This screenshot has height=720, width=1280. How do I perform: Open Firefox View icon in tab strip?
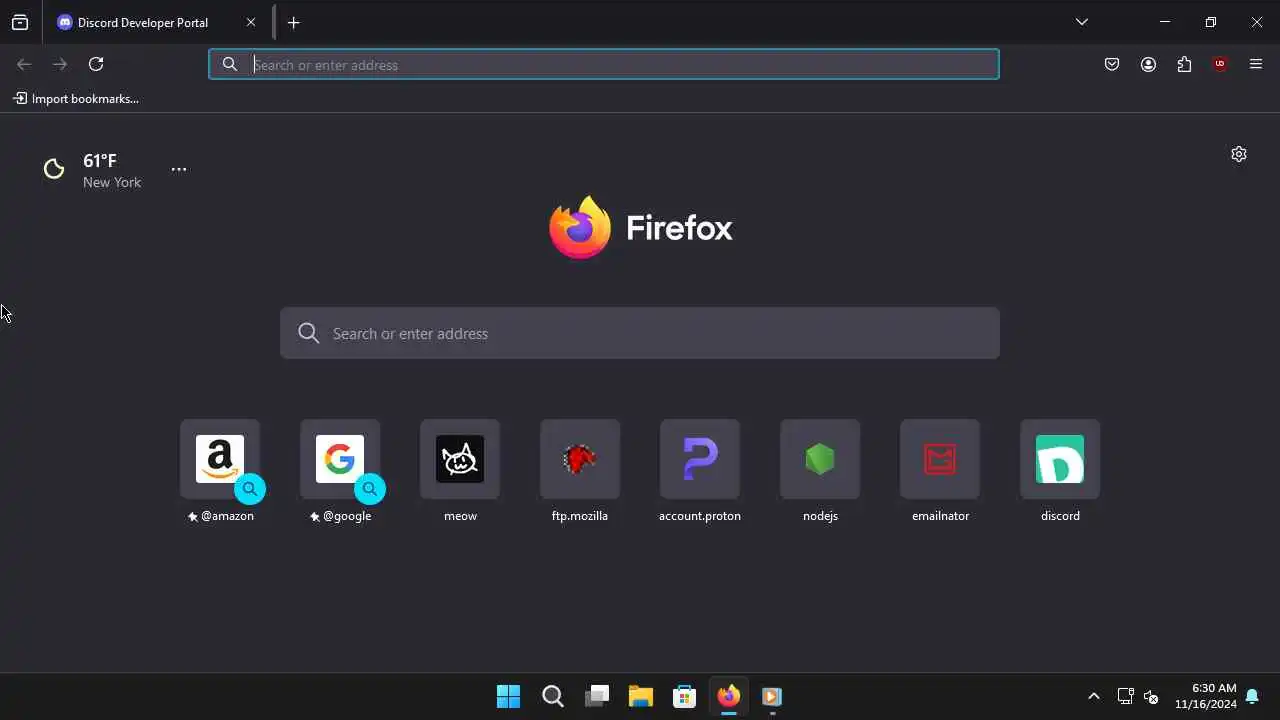click(x=20, y=22)
